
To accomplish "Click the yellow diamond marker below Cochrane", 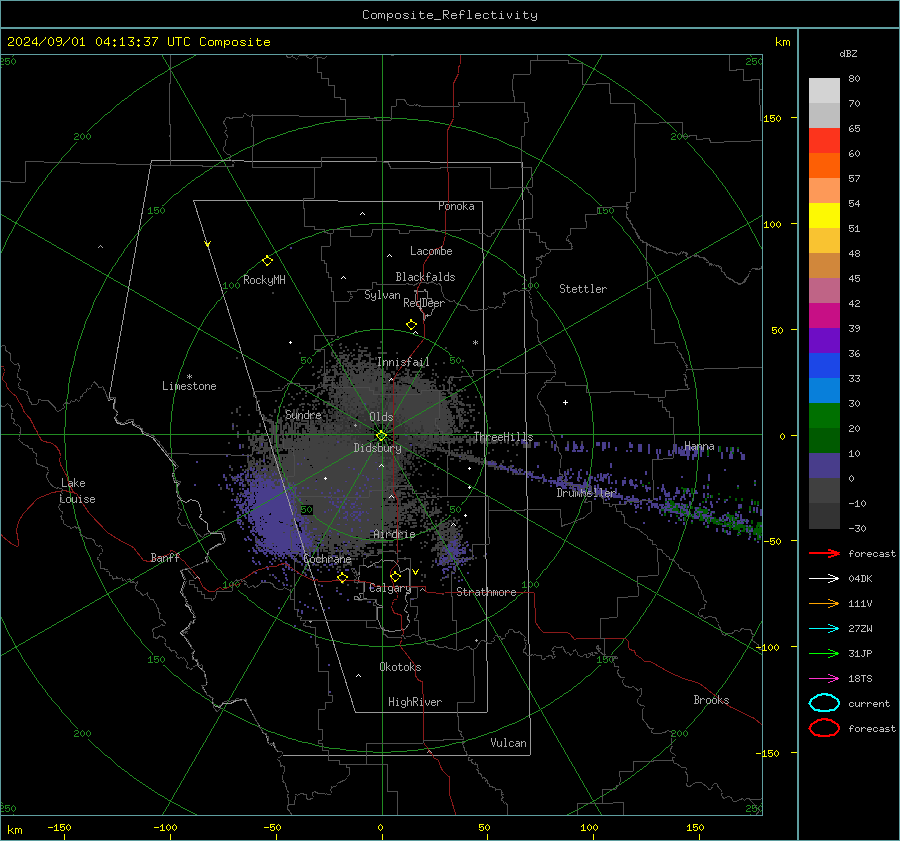I will 342,577.
